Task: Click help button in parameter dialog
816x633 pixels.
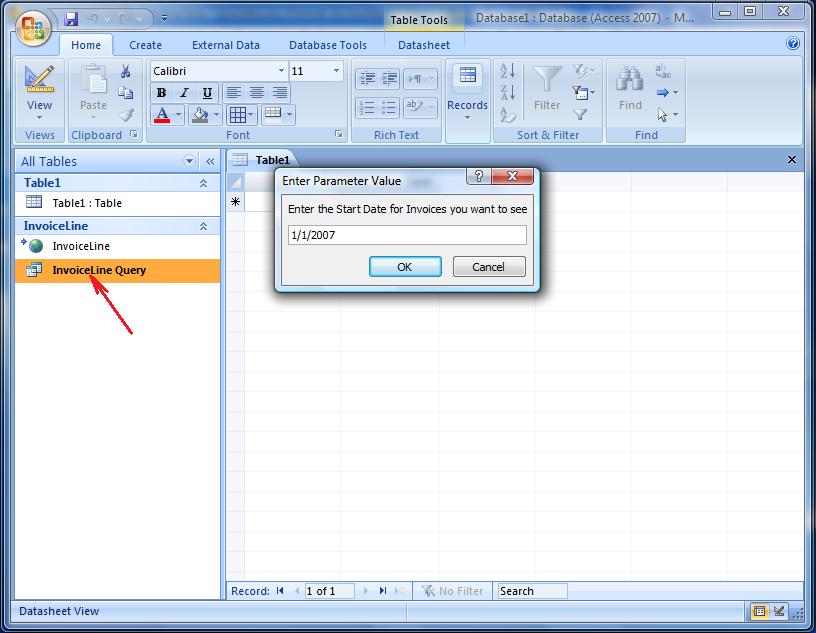Action: (x=479, y=176)
